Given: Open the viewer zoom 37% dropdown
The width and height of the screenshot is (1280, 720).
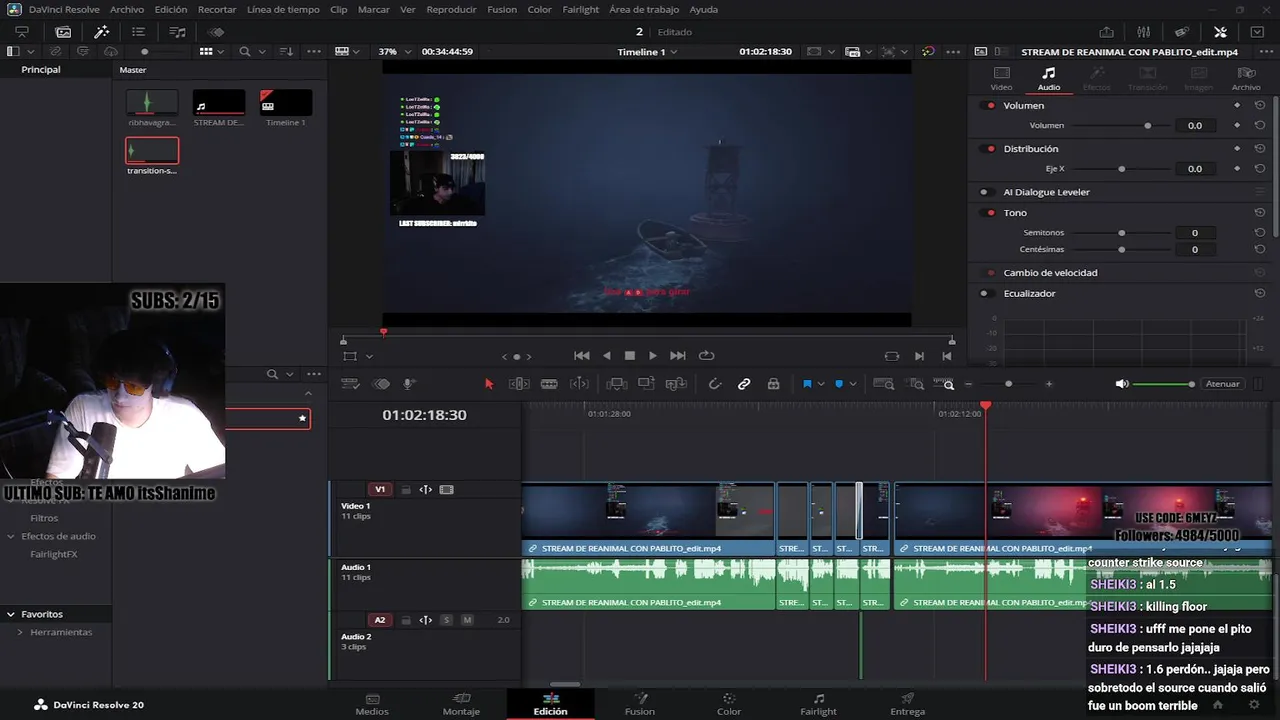Looking at the screenshot, I should click(x=393, y=52).
